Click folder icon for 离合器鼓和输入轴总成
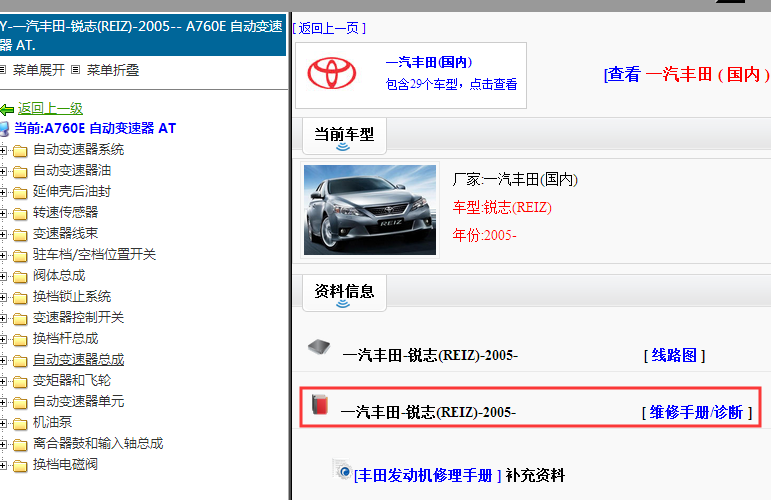The width and height of the screenshot is (771, 500). [20, 445]
